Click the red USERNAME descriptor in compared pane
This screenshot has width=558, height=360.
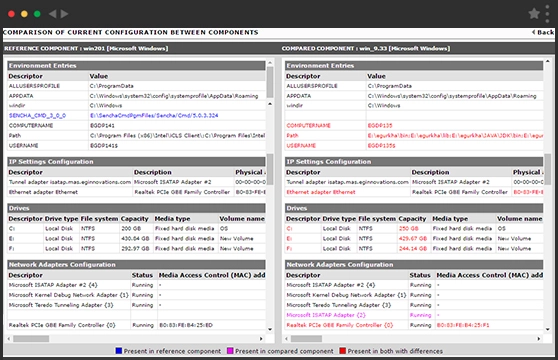(x=301, y=145)
